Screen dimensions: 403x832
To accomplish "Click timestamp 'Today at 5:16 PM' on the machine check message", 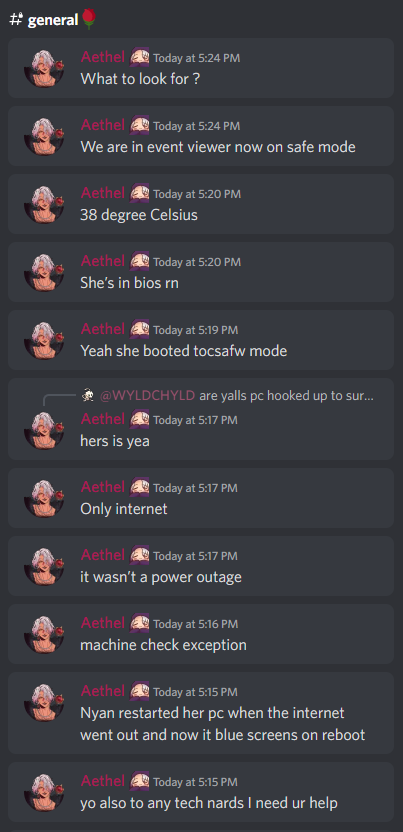I will [x=196, y=623].
